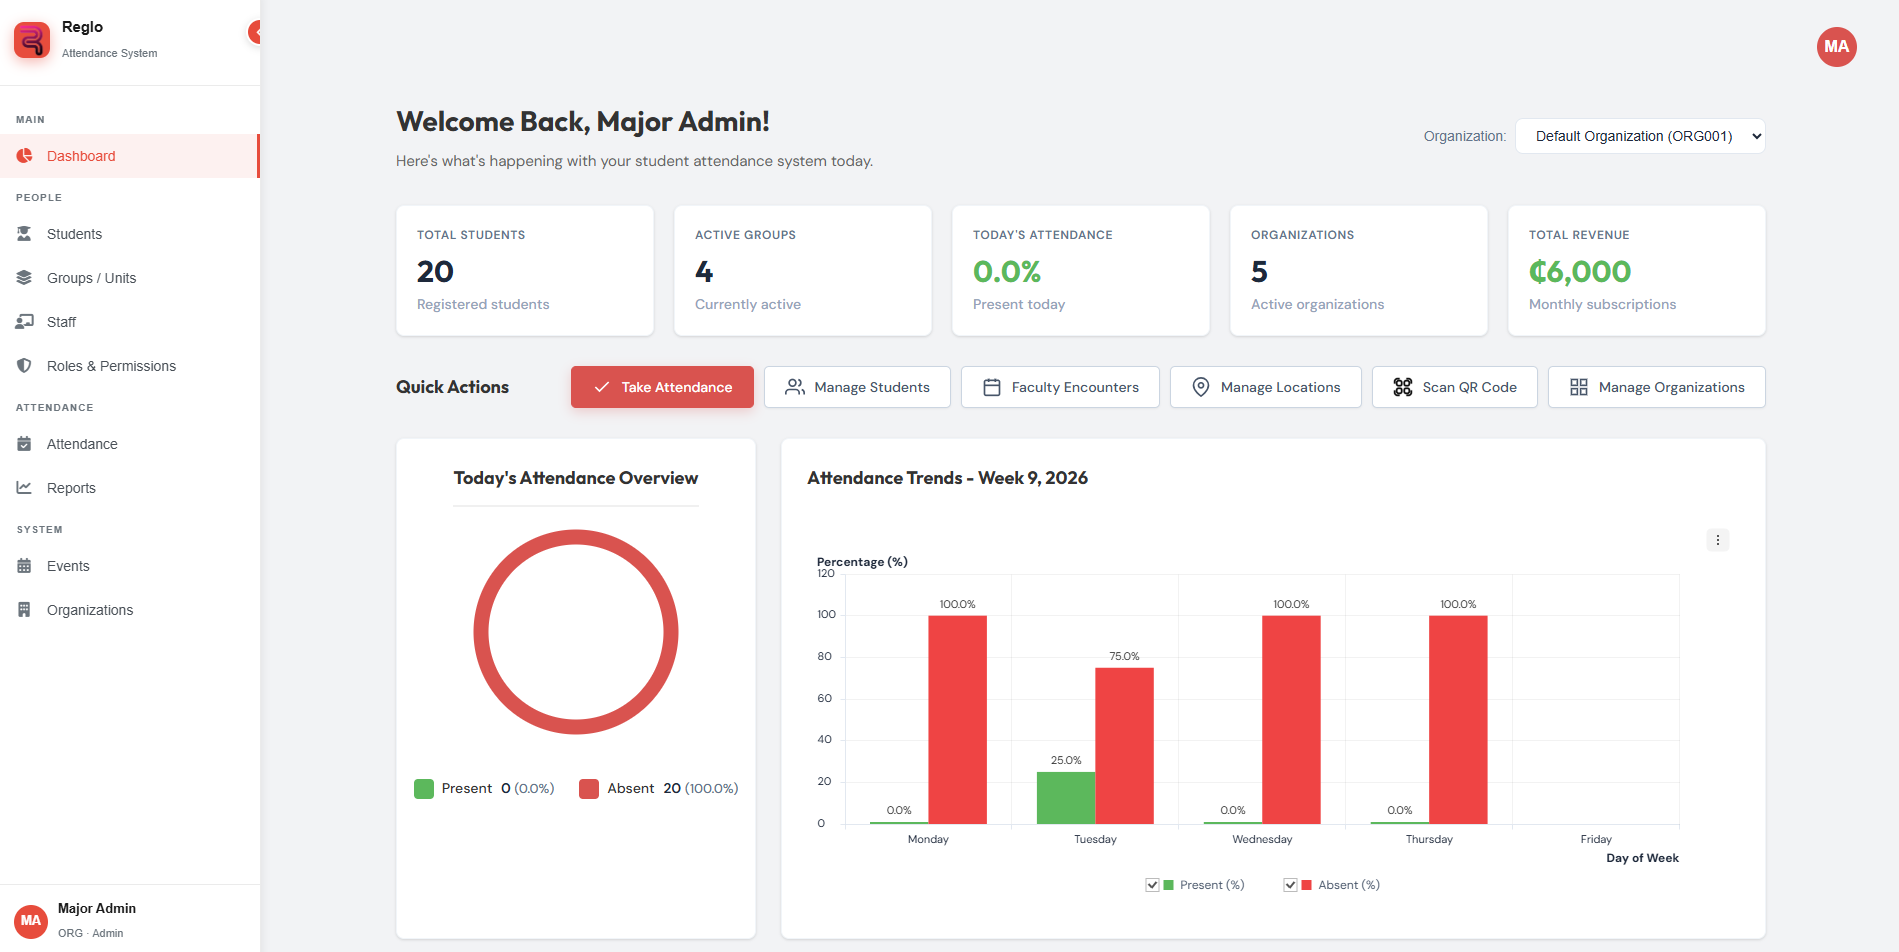Click Today's Attendance 0.0% value
The width and height of the screenshot is (1899, 952).
pos(1007,271)
